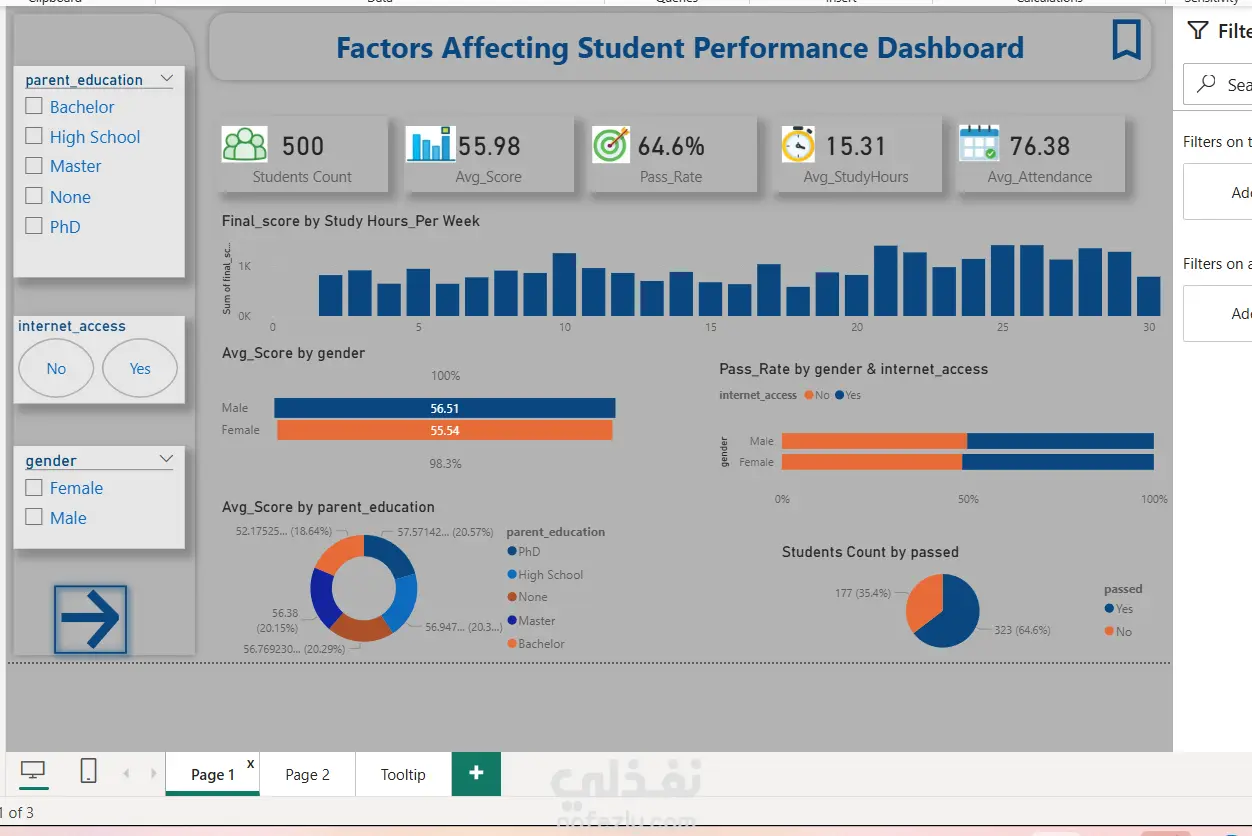The height and width of the screenshot is (836, 1252).
Task: Check the High School parent_education option
Action: (x=34, y=136)
